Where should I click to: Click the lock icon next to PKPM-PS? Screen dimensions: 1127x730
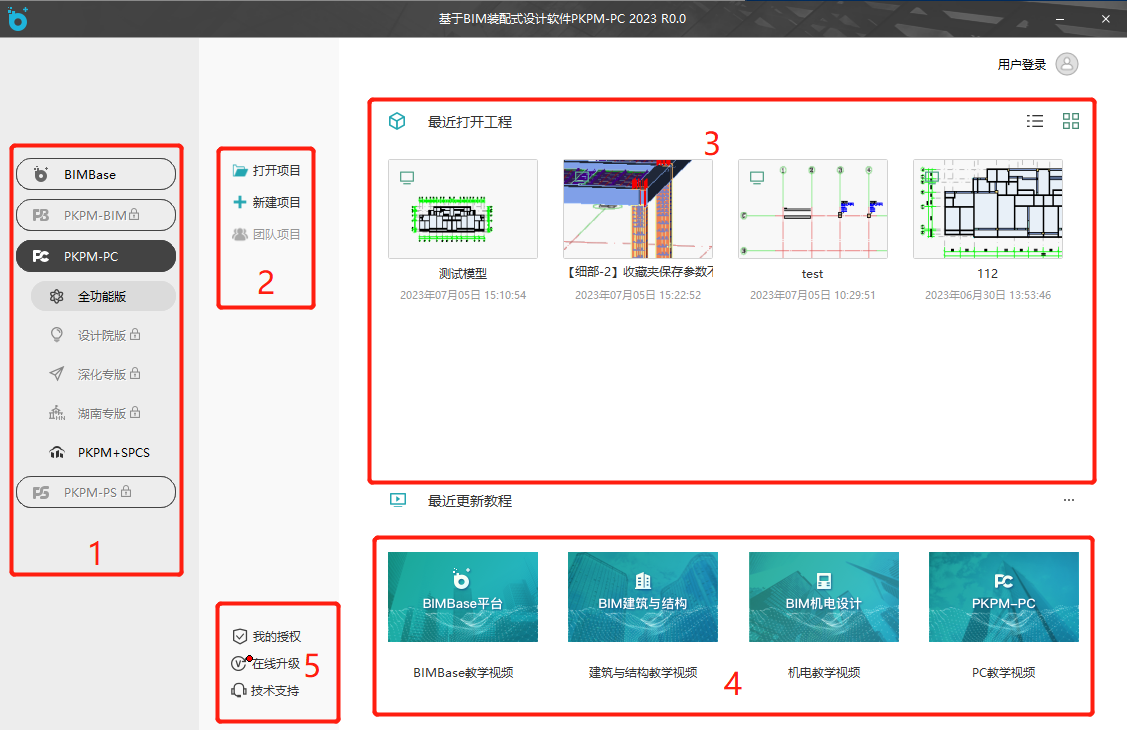tap(126, 491)
